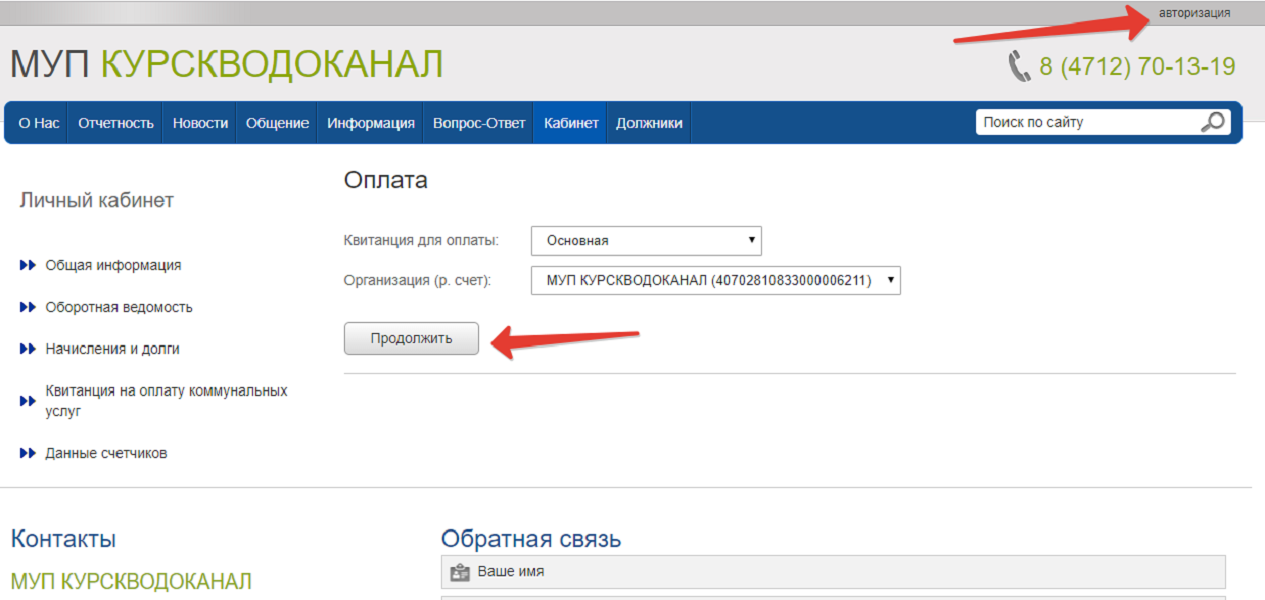Click arrow bullet beside Квитанция на оплату
Image resolution: width=1265 pixels, height=600 pixels.
28,401
